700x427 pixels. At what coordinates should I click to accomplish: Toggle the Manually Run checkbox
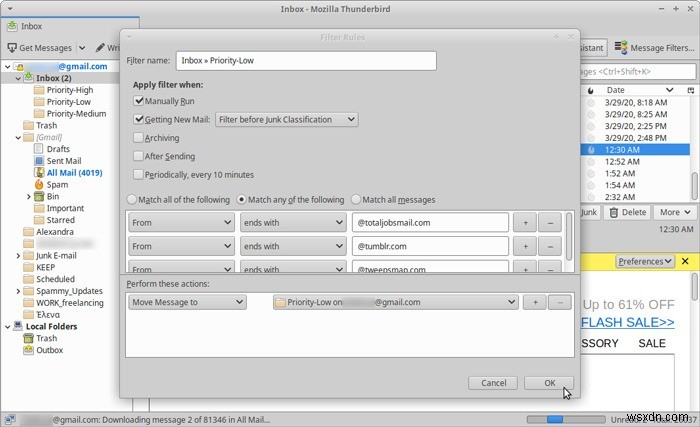tap(138, 101)
